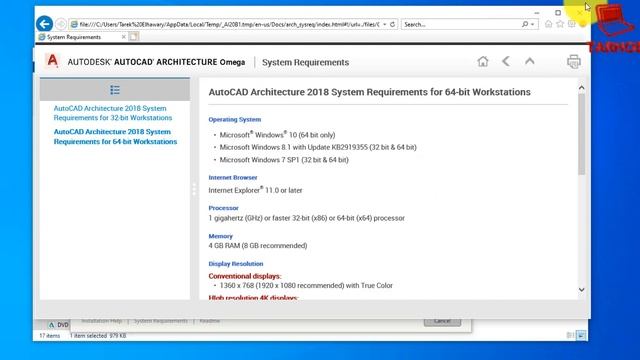Go back with the browser back arrow
640x360 pixels.
click(x=44, y=24)
